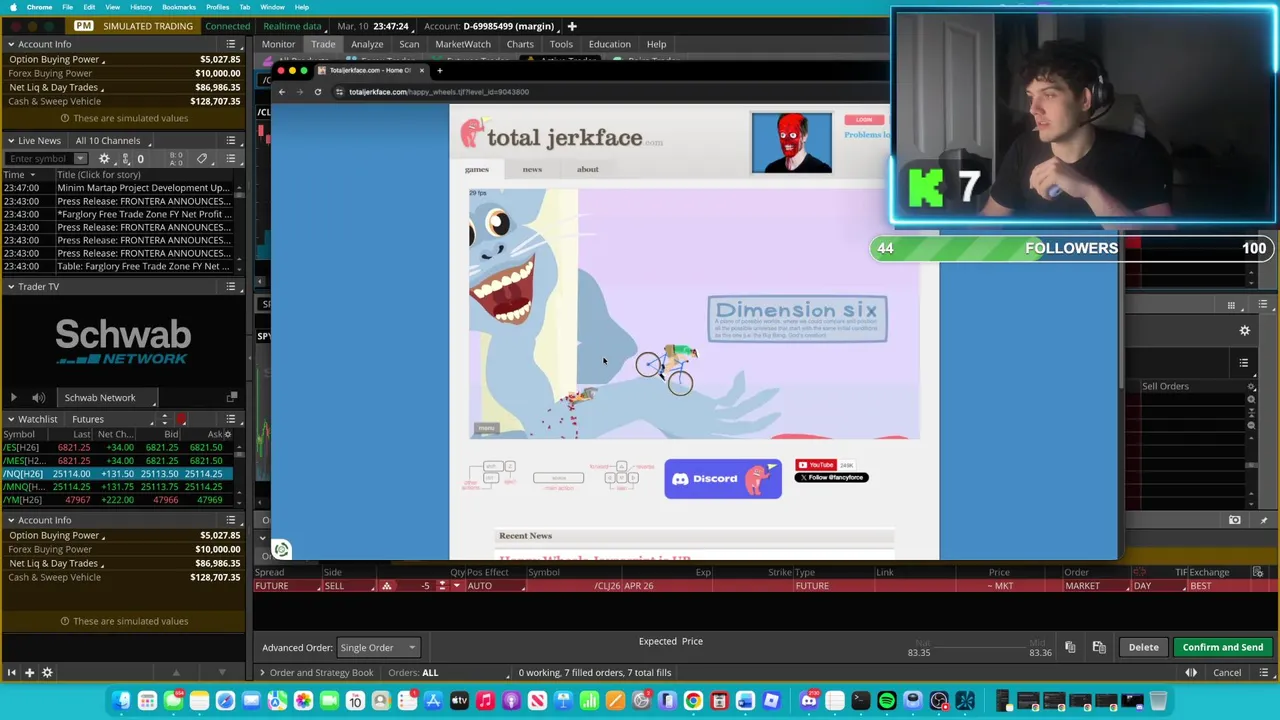Go back in the browser window
1280x720 pixels.
[281, 92]
